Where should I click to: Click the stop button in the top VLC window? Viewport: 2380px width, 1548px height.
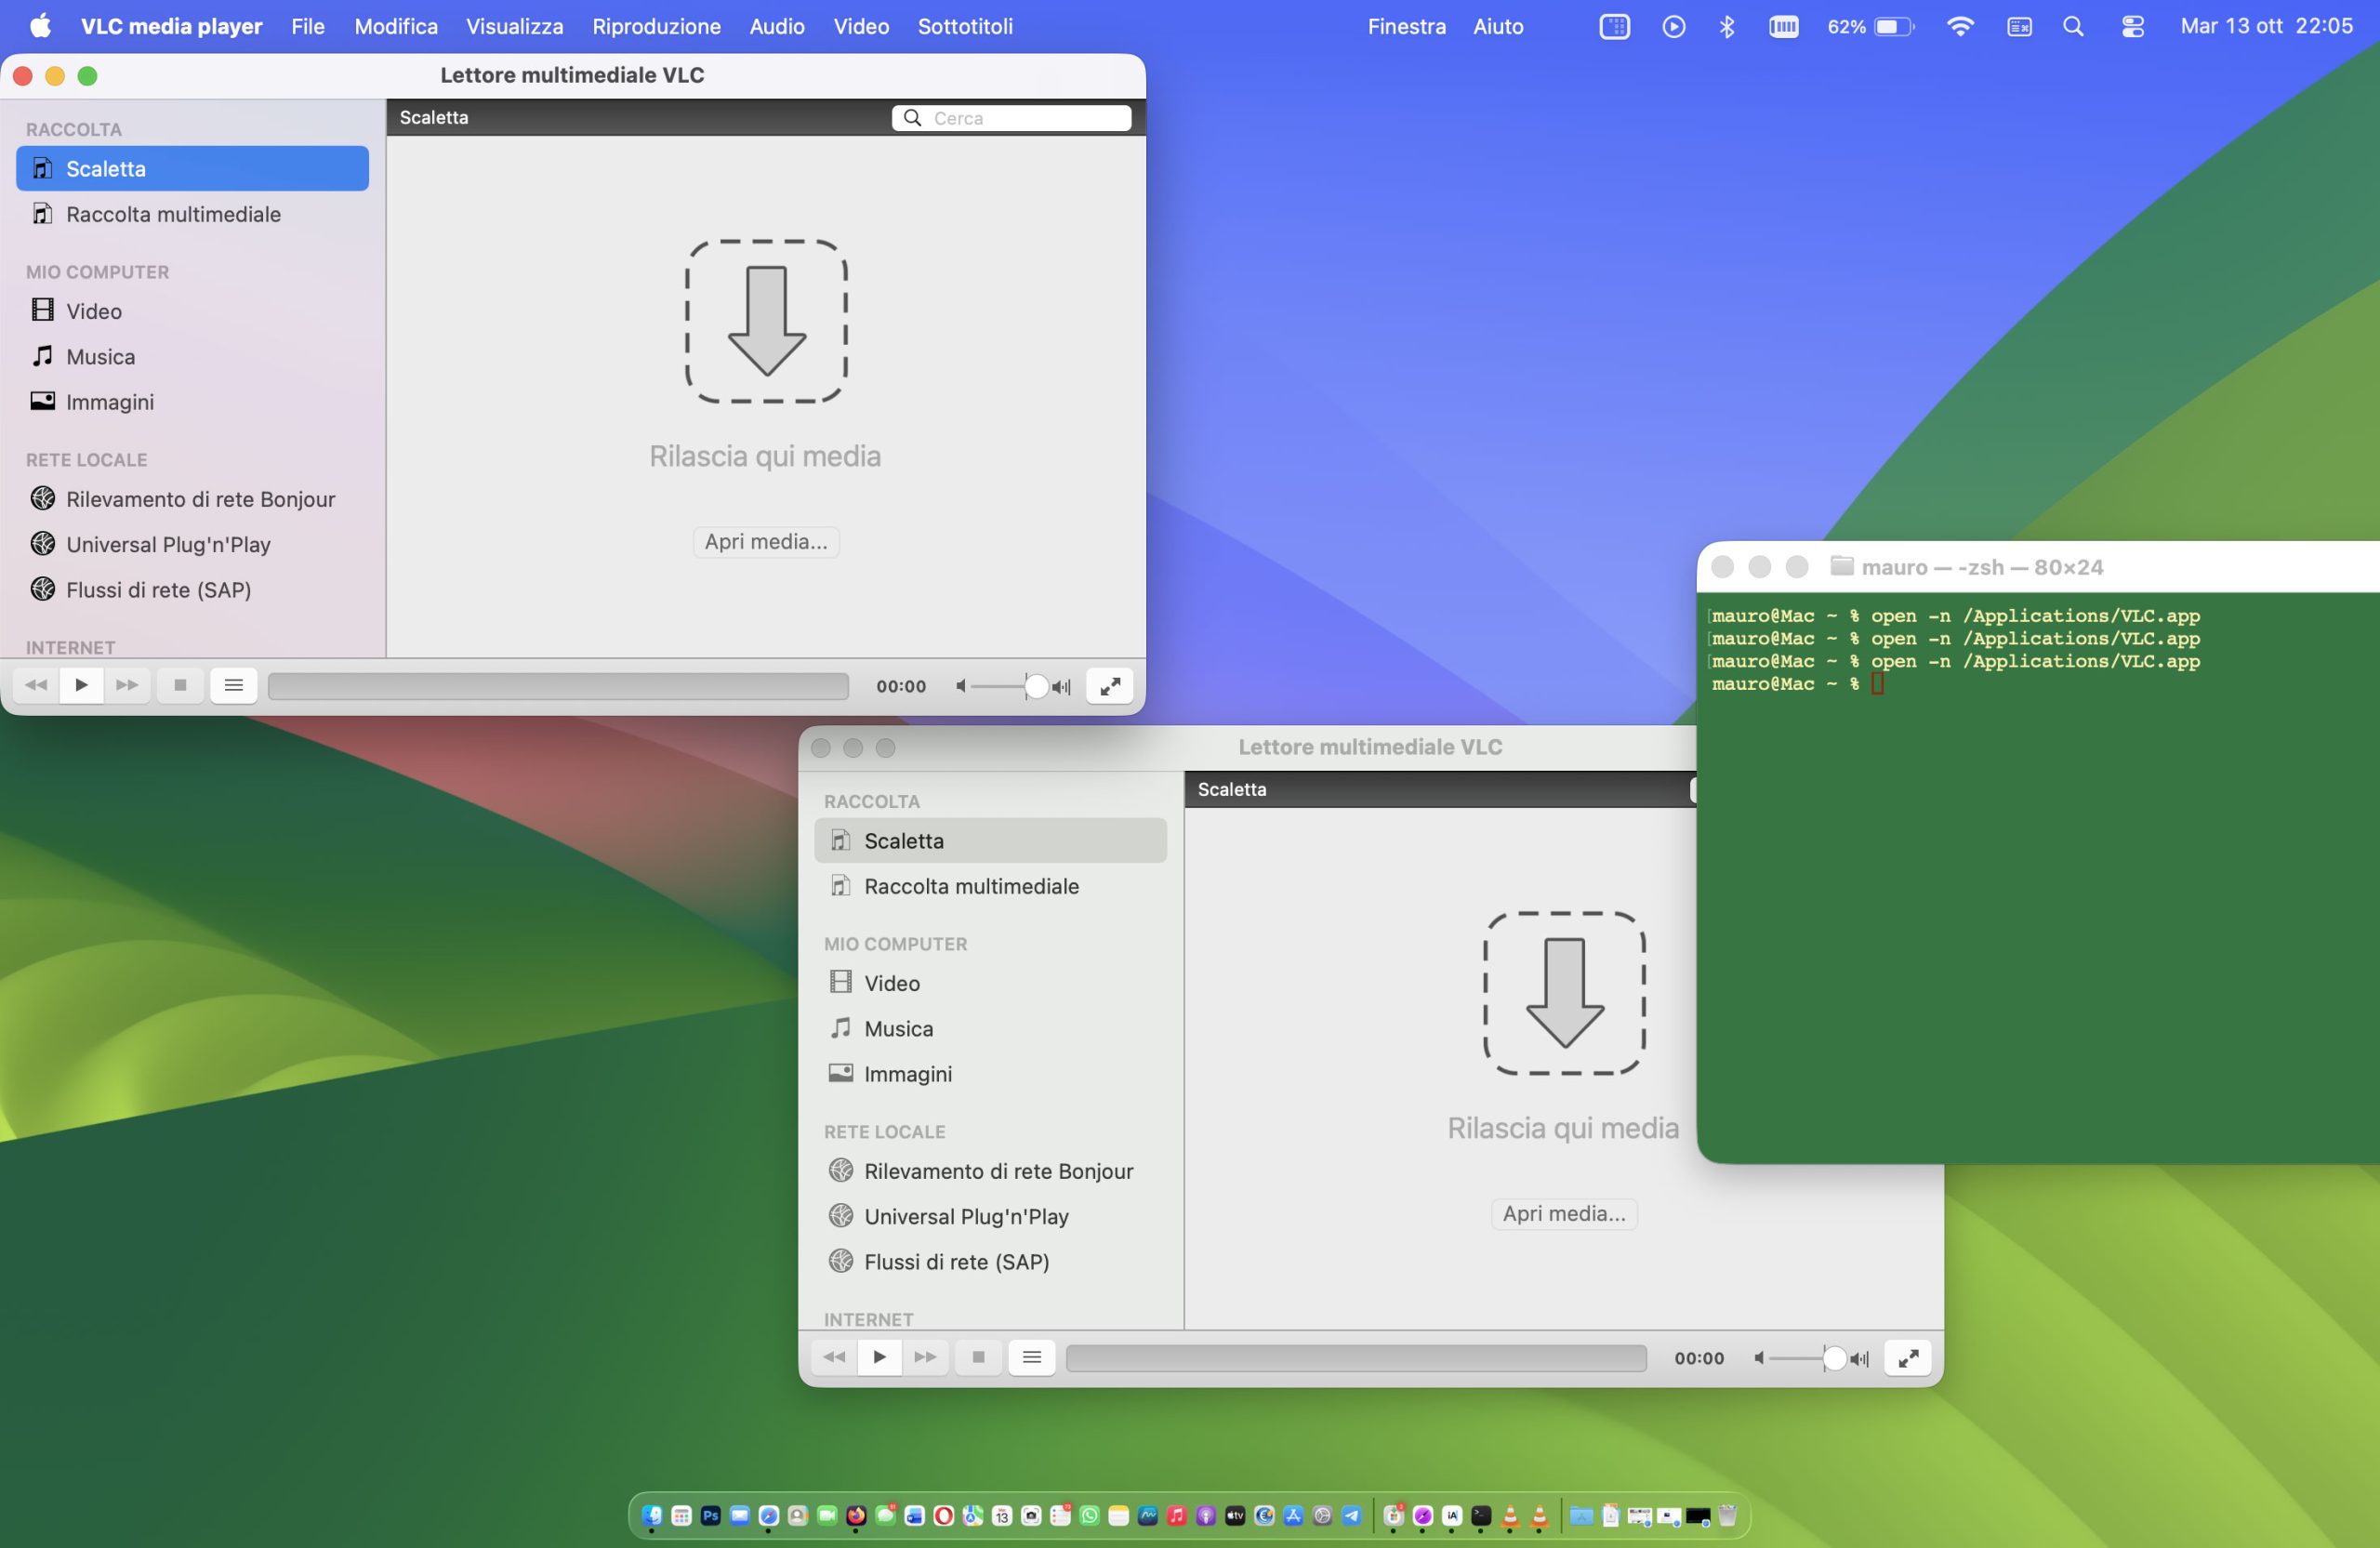click(x=180, y=686)
